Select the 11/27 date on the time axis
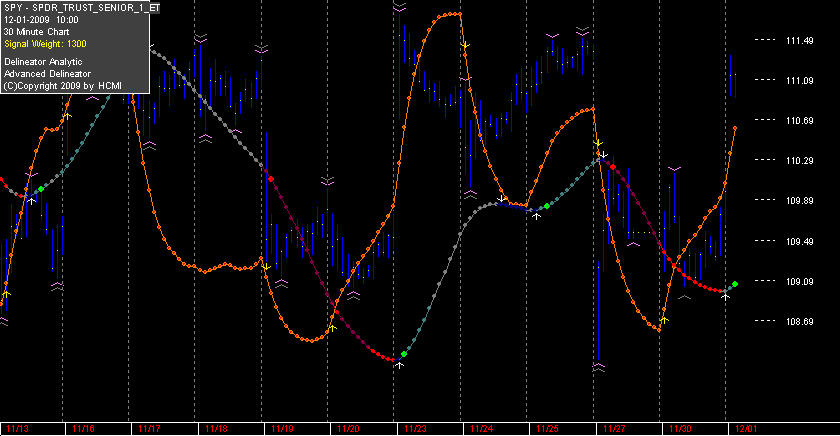 [x=614, y=429]
